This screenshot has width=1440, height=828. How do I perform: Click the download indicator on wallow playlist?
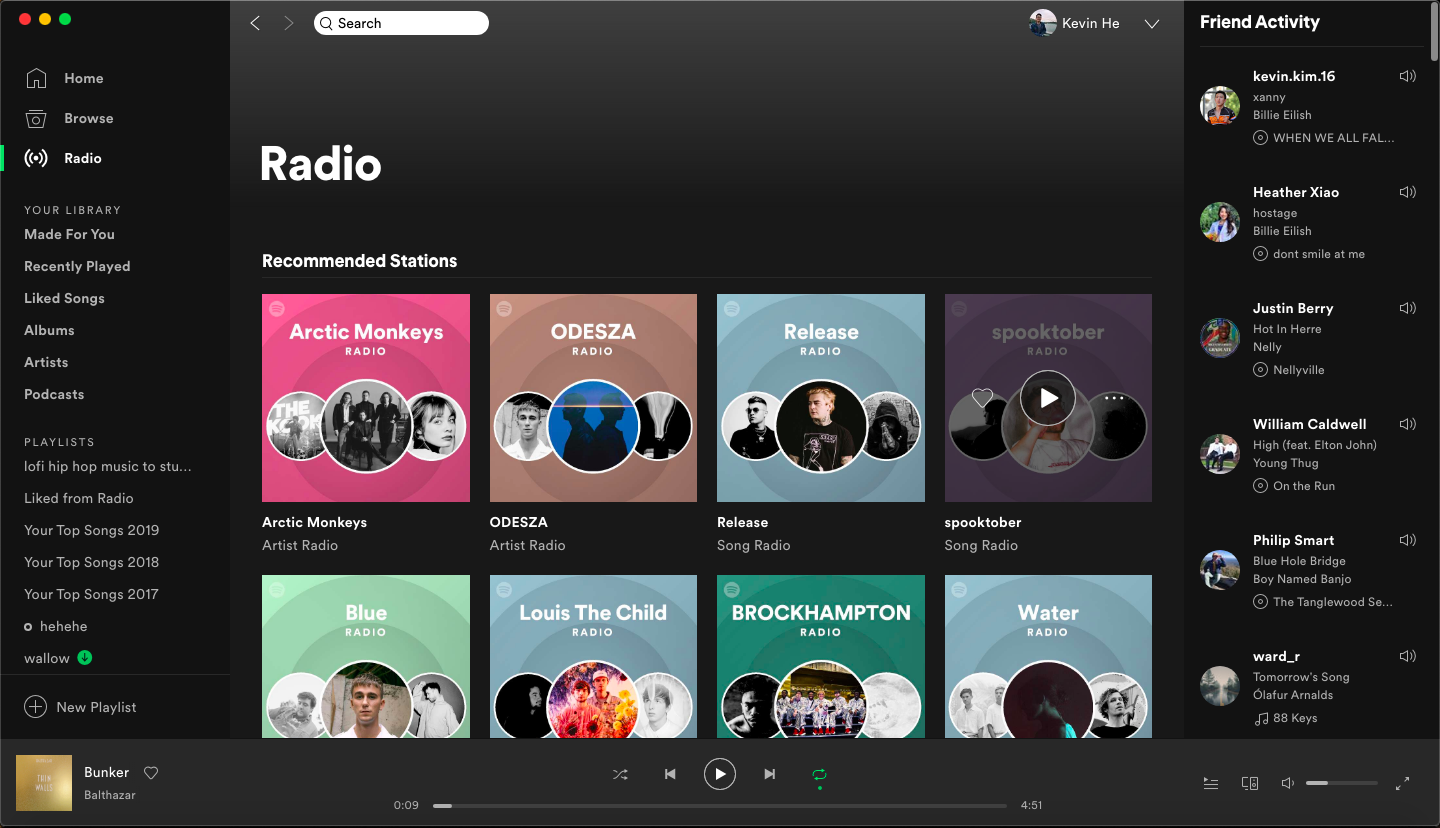85,658
